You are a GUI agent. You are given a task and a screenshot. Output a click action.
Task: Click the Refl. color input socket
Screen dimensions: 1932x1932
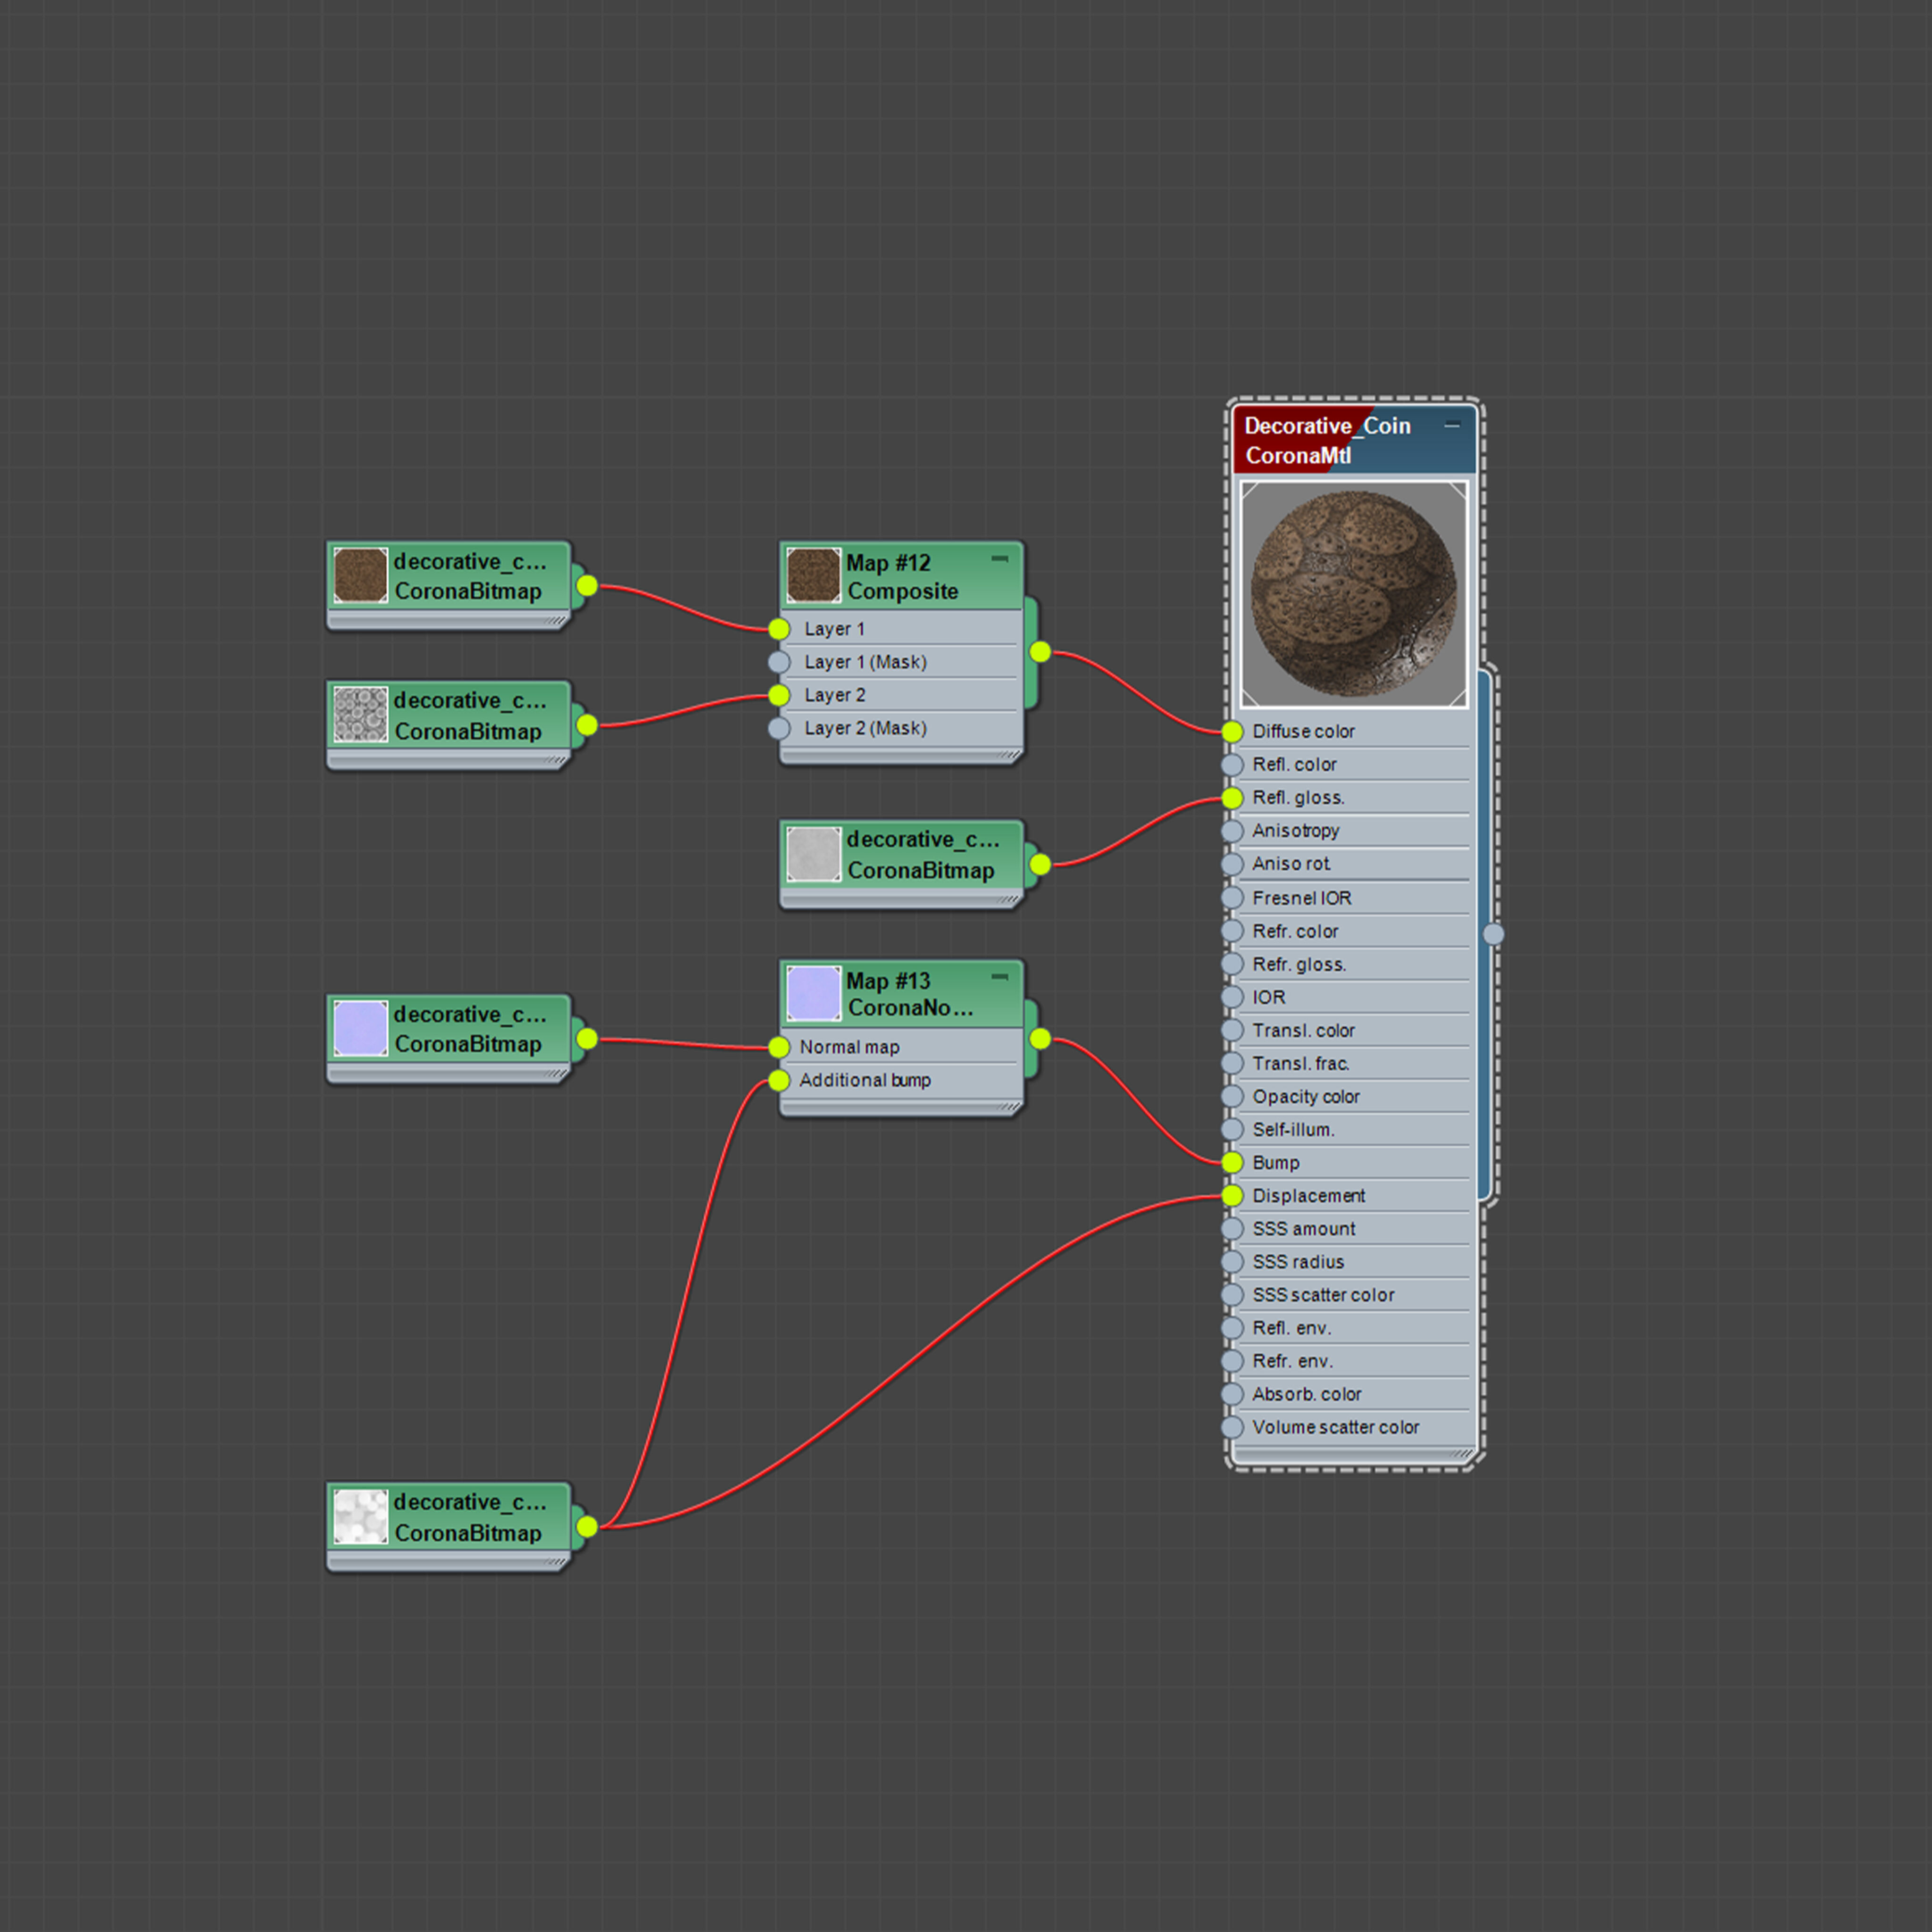pyautogui.click(x=1232, y=764)
